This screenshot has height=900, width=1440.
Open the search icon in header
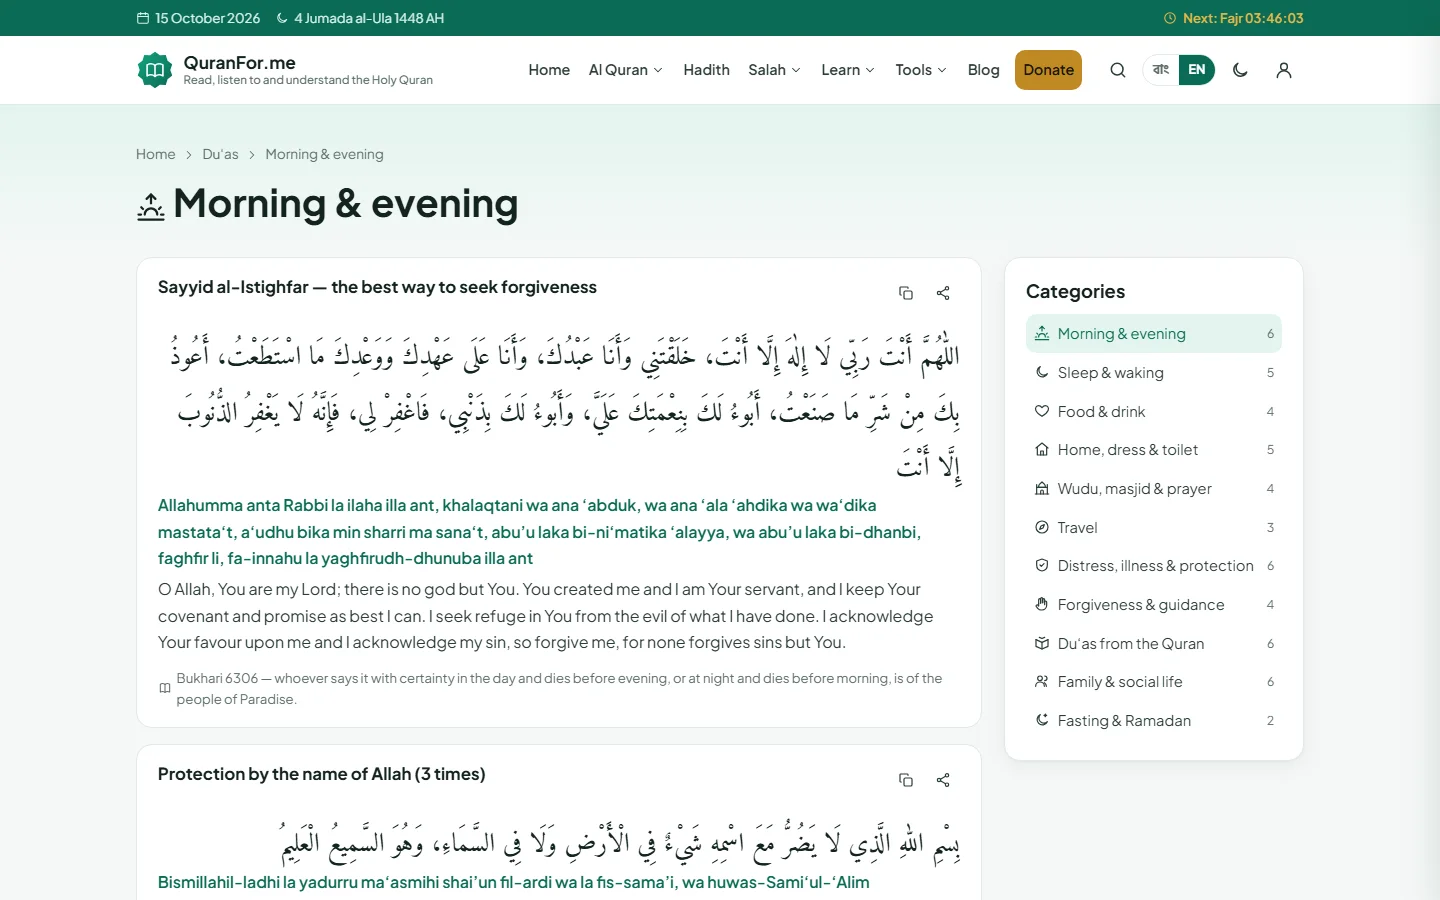pyautogui.click(x=1118, y=70)
